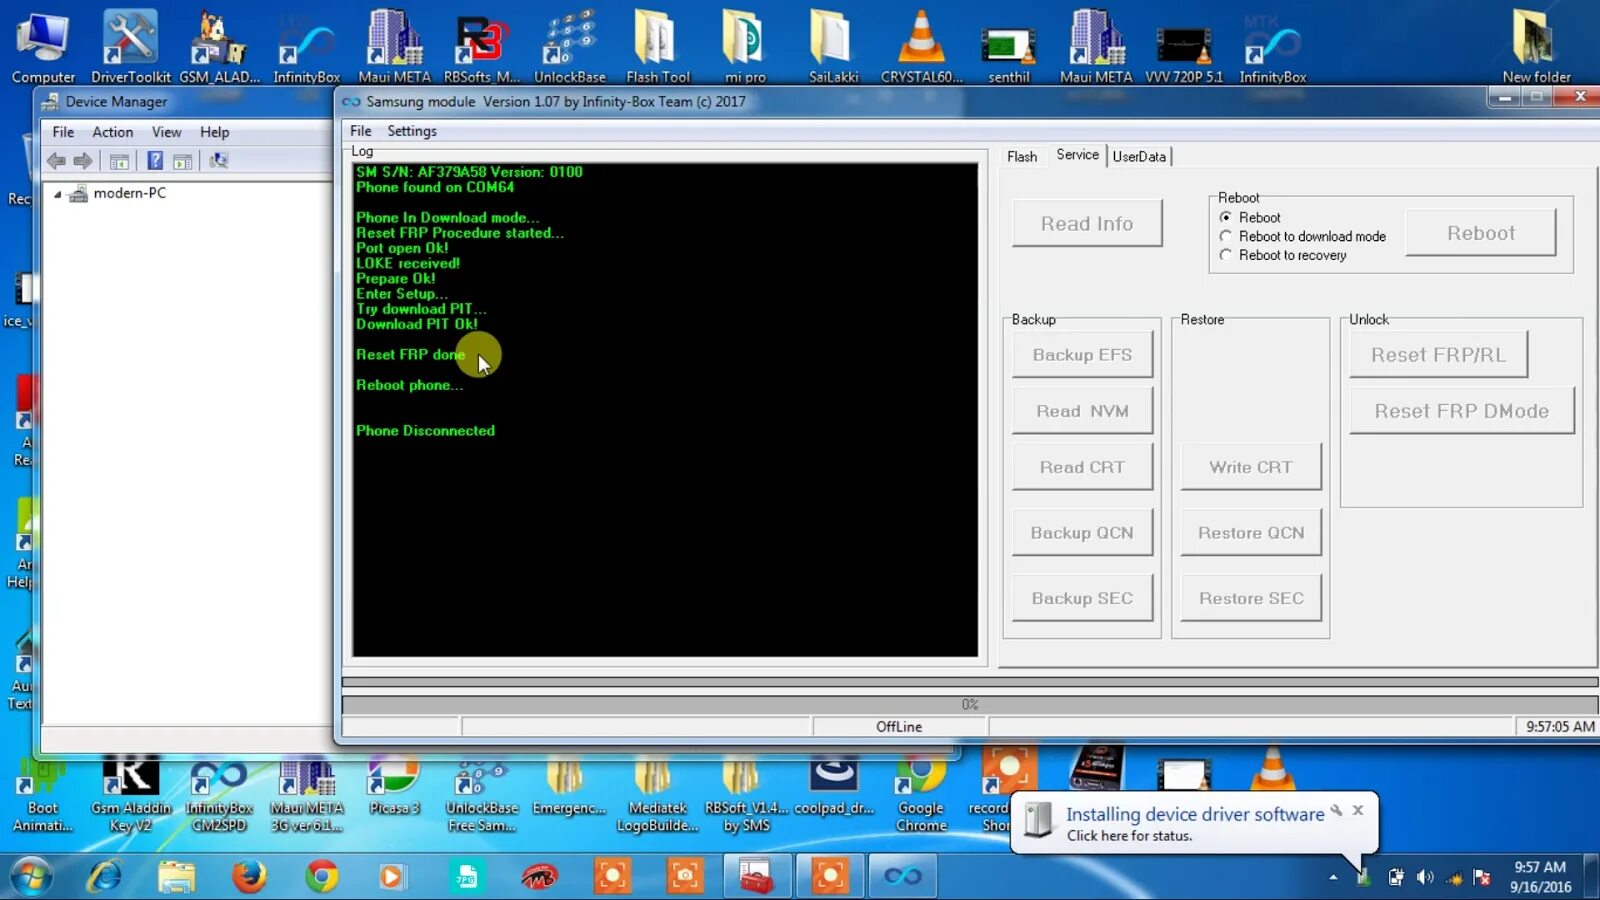The image size is (1600, 900).
Task: Click the Write CRT button
Action: pyautogui.click(x=1251, y=467)
